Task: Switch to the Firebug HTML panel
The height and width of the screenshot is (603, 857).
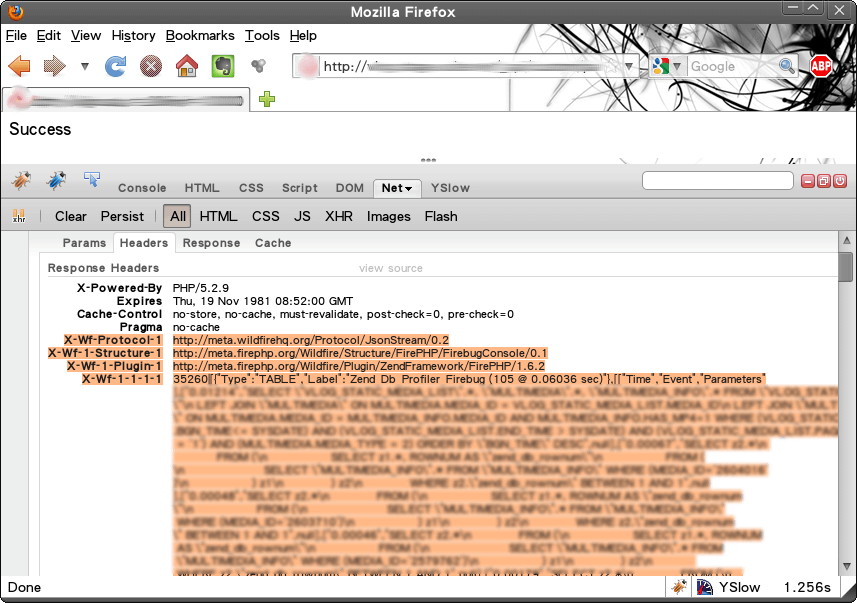Action: tap(202, 188)
